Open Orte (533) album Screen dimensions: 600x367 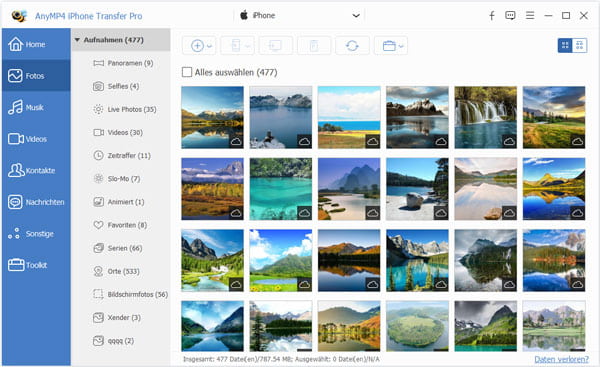coord(116,271)
